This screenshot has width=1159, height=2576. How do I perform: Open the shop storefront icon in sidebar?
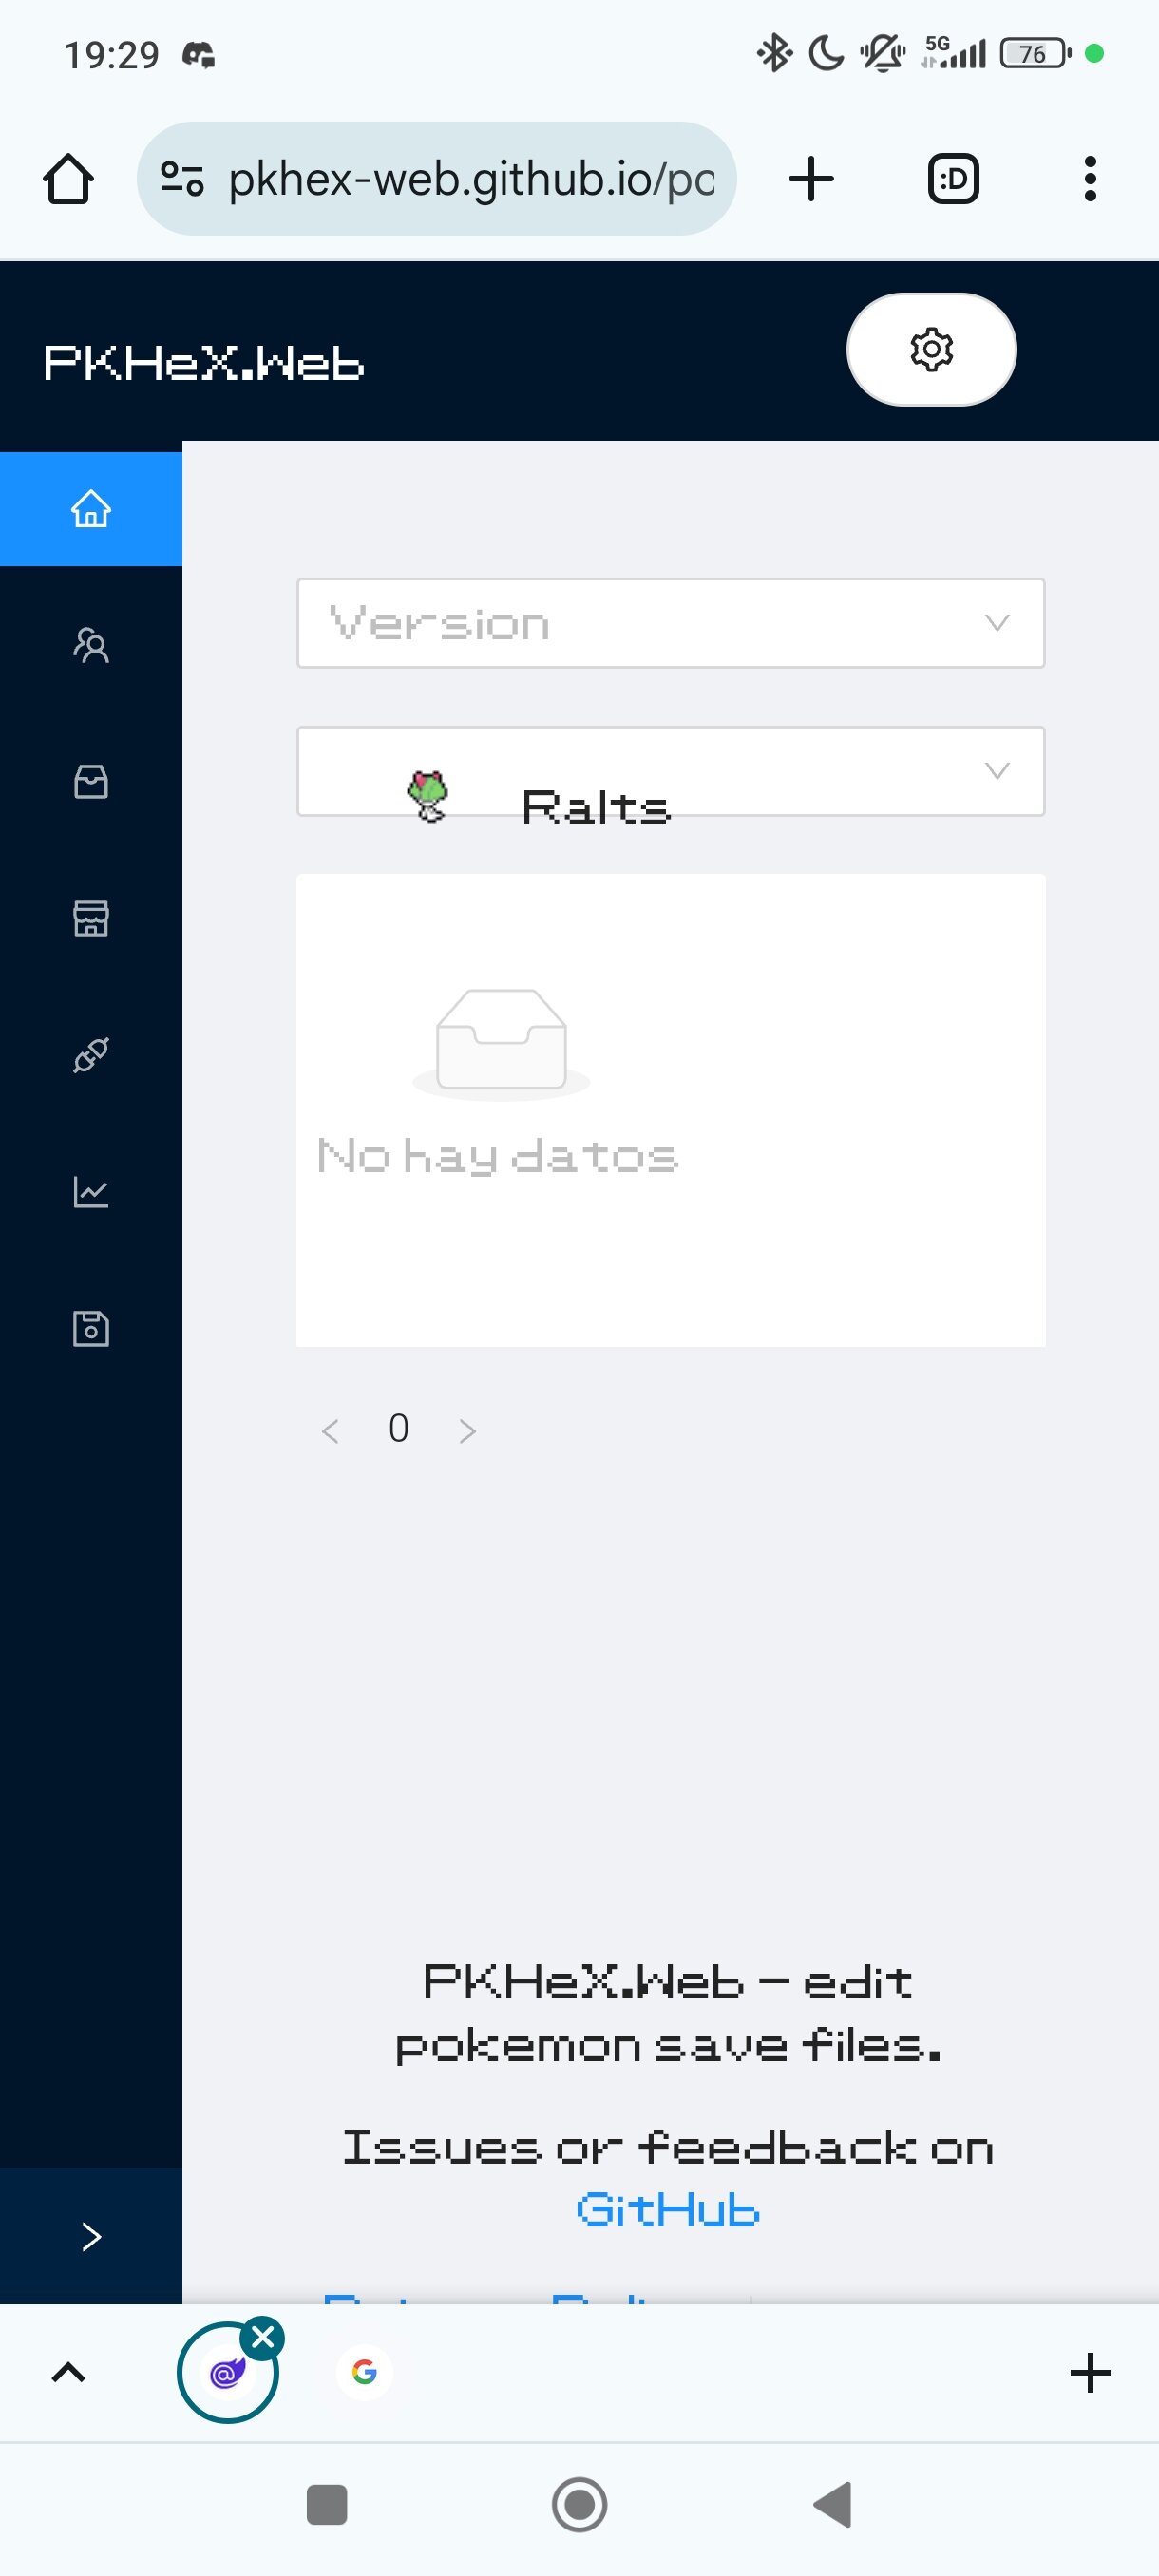[x=91, y=918]
